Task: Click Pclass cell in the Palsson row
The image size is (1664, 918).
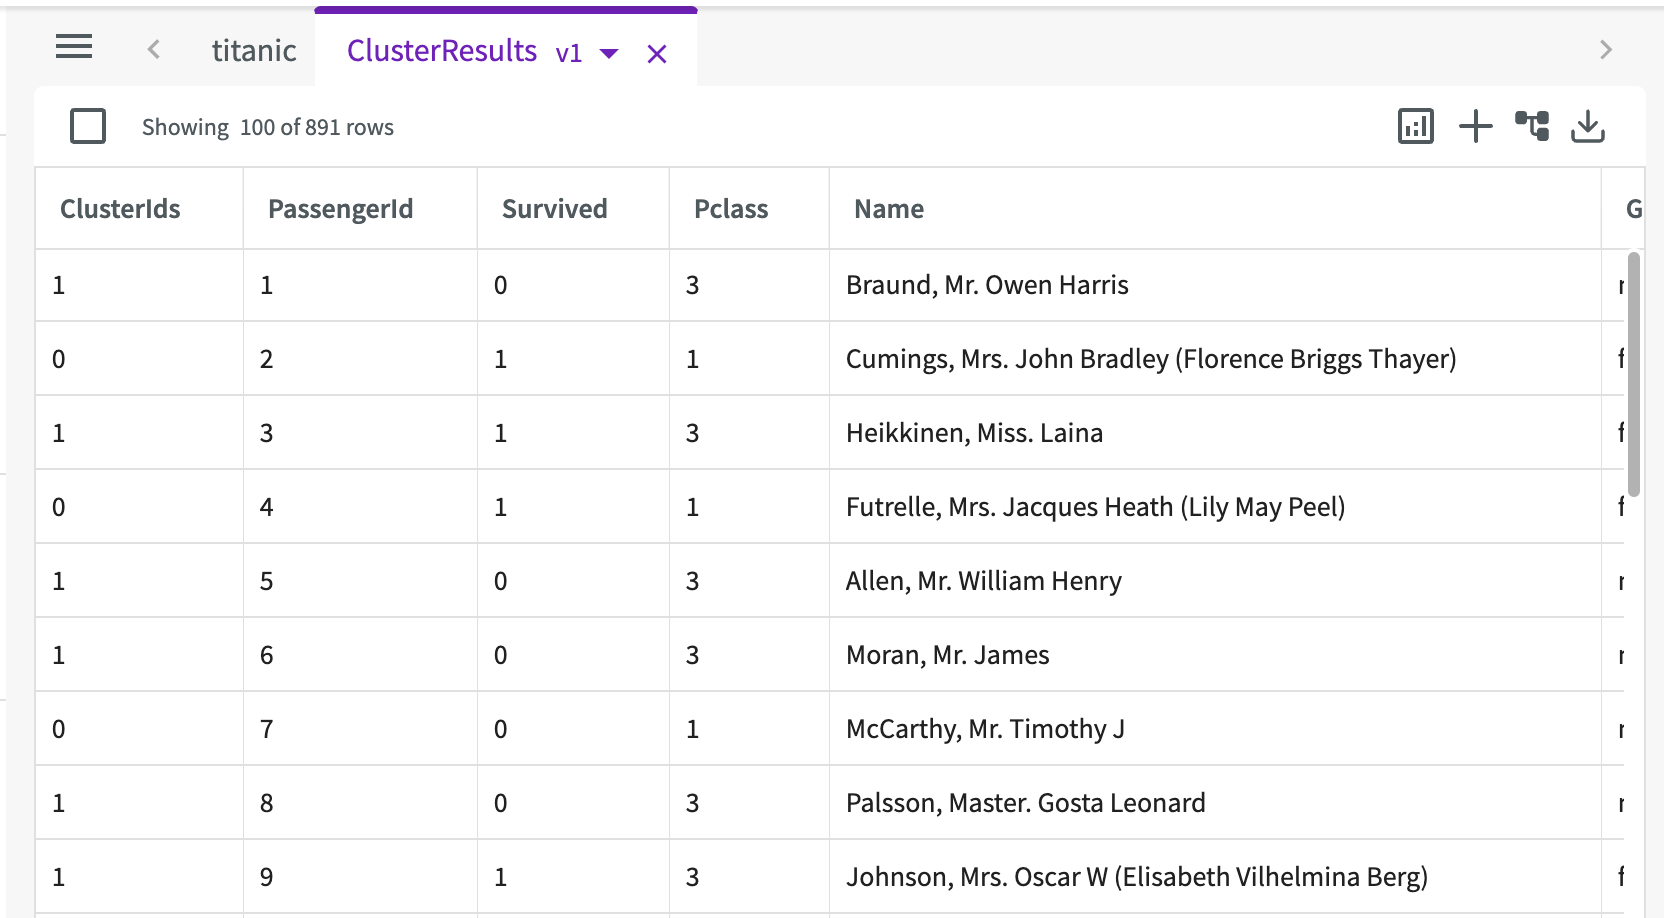Action: [x=750, y=803]
